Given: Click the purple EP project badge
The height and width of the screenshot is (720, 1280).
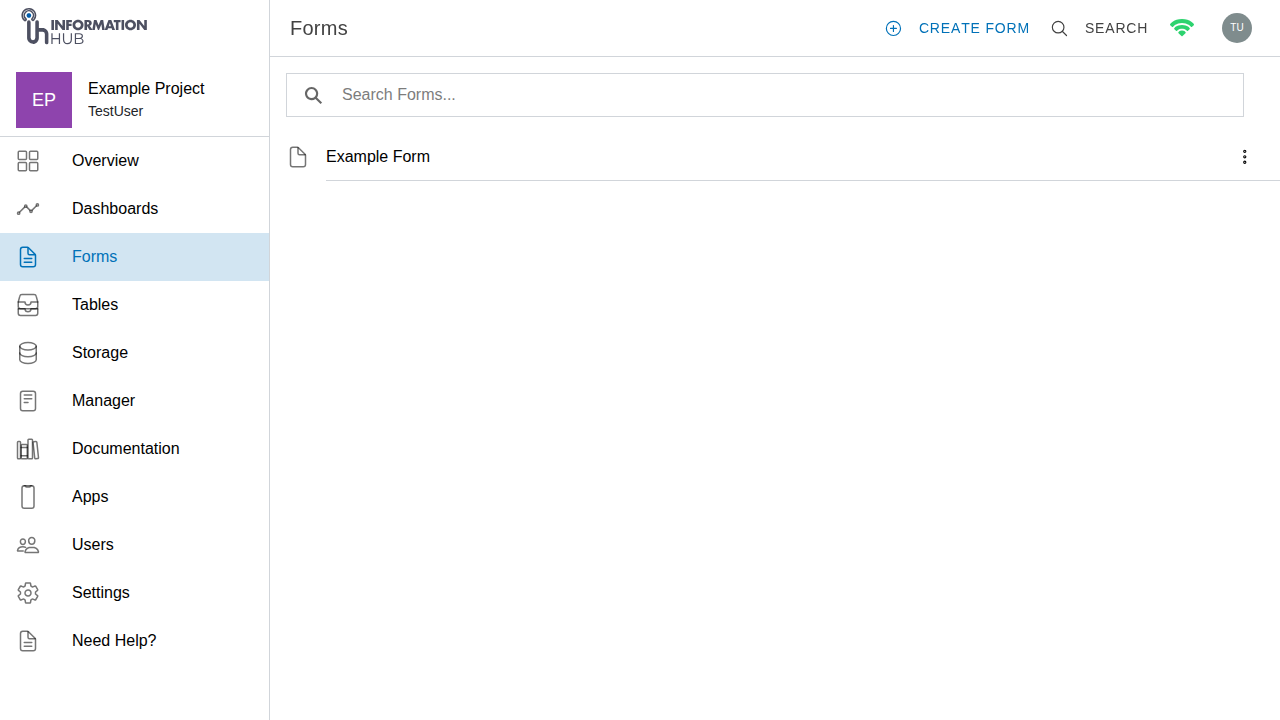Looking at the screenshot, I should pos(44,100).
